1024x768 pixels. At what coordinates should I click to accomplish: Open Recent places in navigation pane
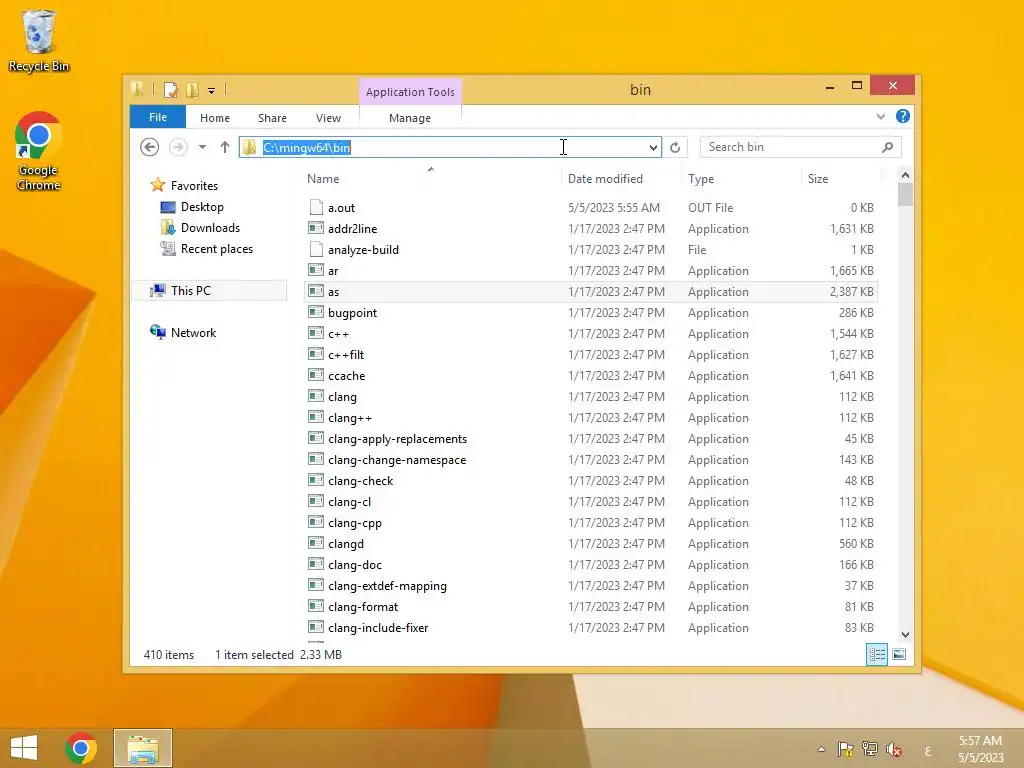(217, 249)
